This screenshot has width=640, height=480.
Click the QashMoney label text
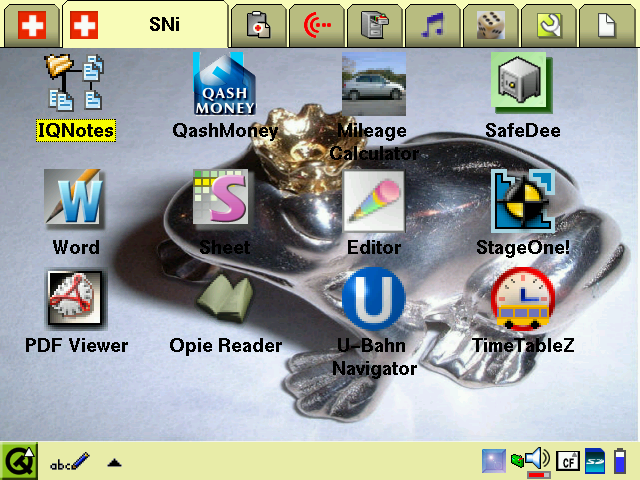[x=225, y=131]
